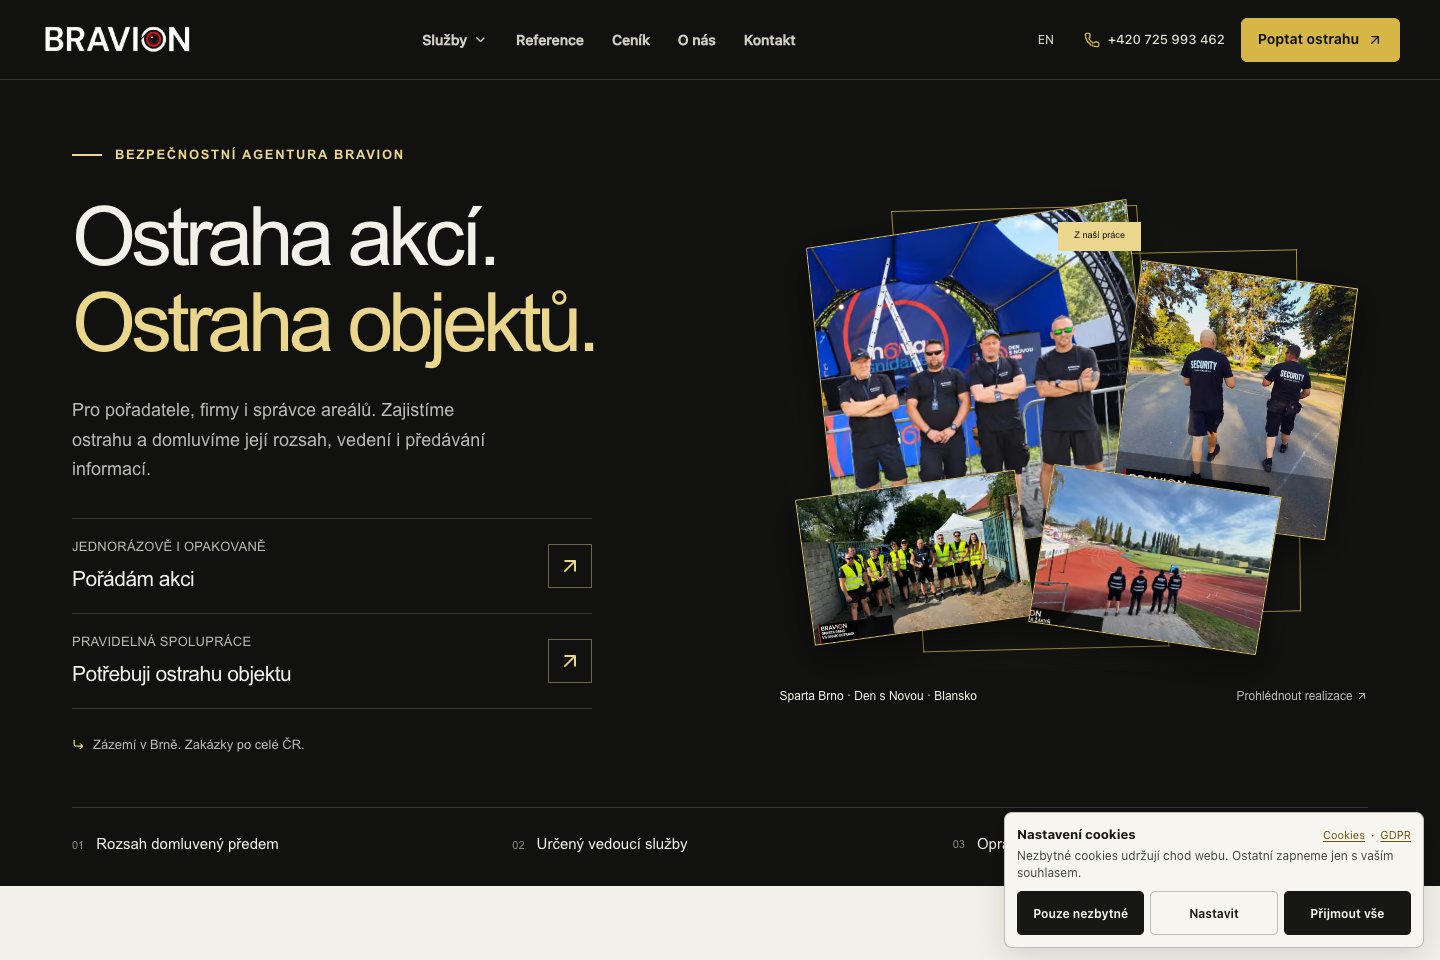
Task: Click the BRAVION logo
Action: (117, 39)
